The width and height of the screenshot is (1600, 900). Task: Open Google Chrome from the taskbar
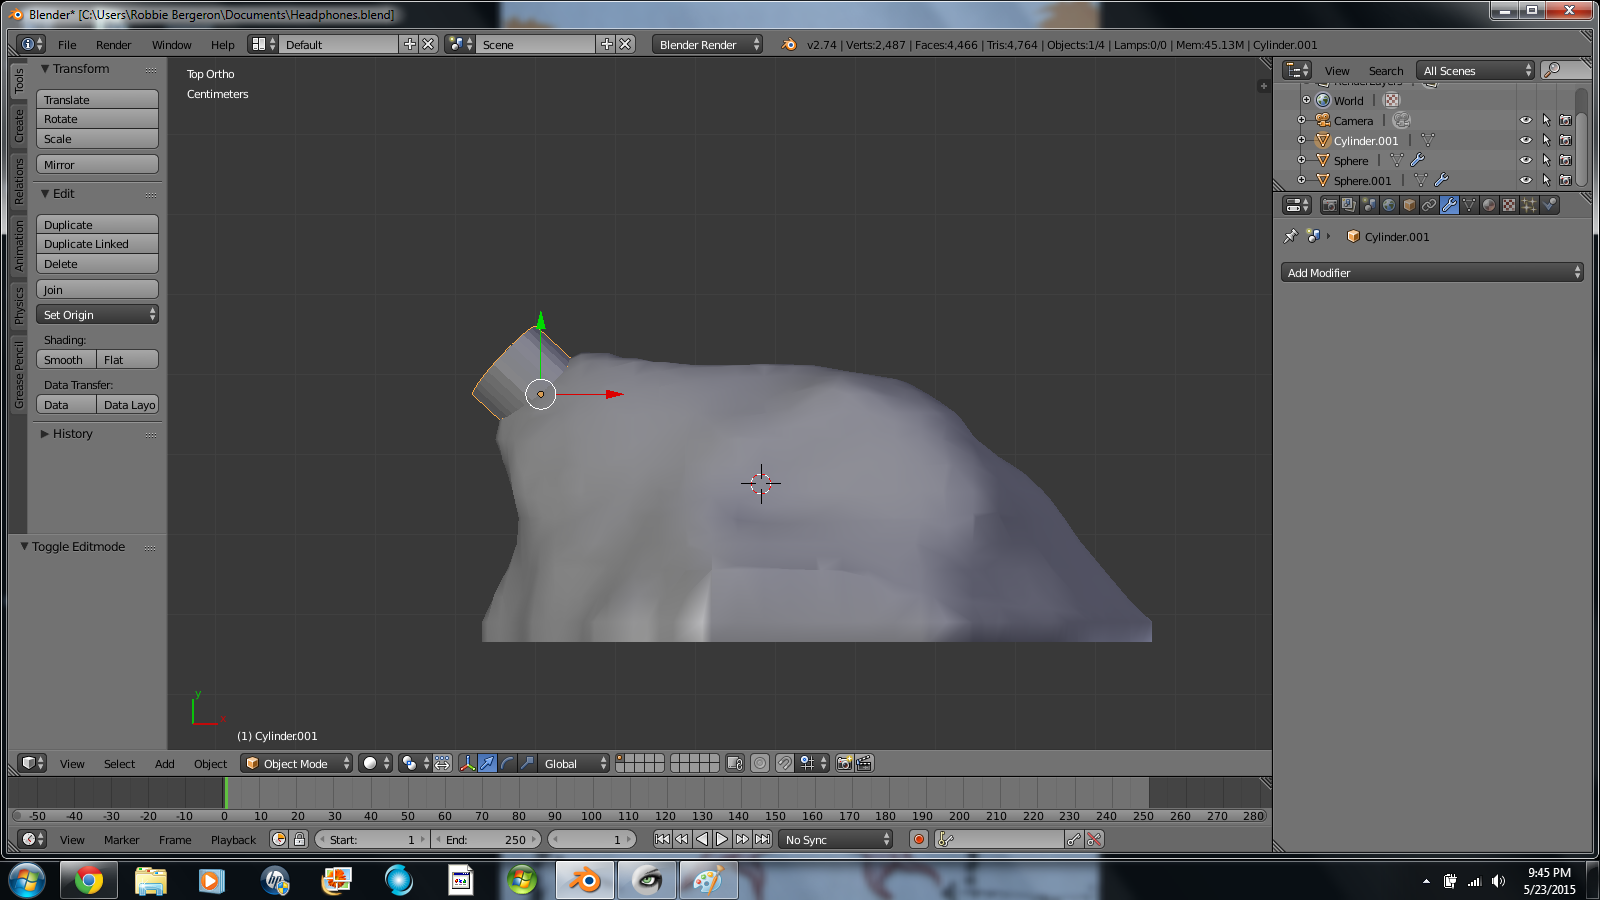pyautogui.click(x=89, y=881)
